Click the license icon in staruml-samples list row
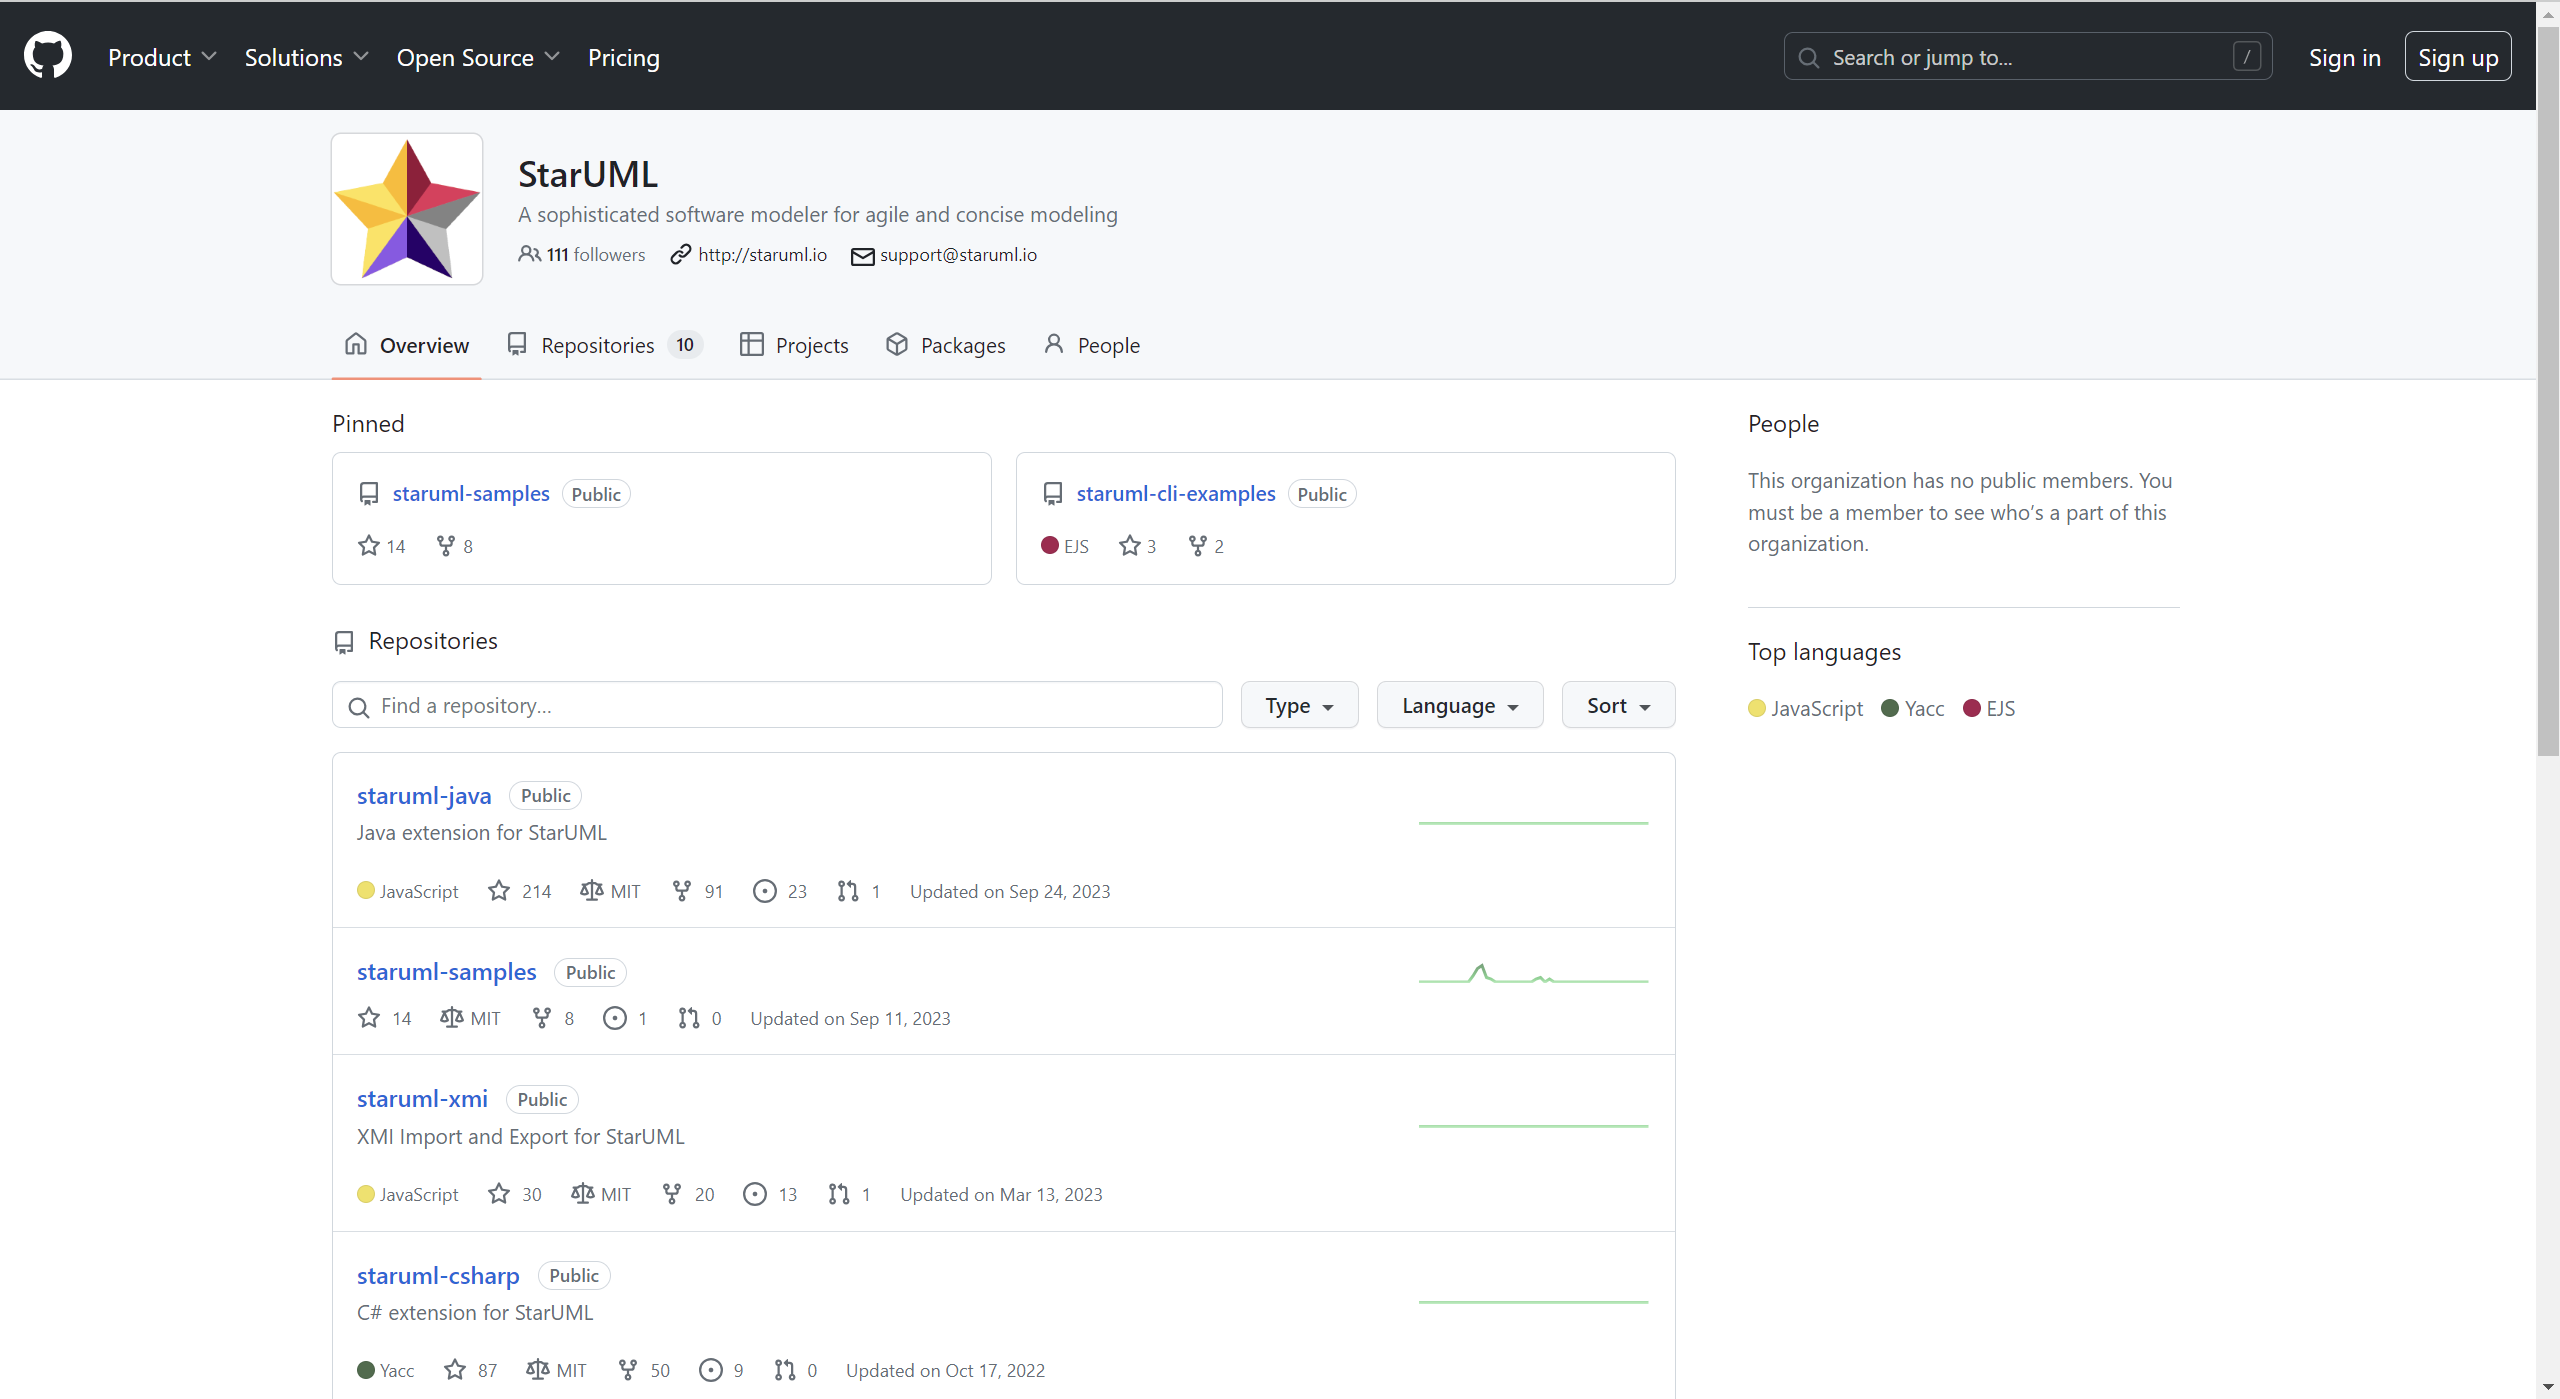 (x=452, y=1018)
